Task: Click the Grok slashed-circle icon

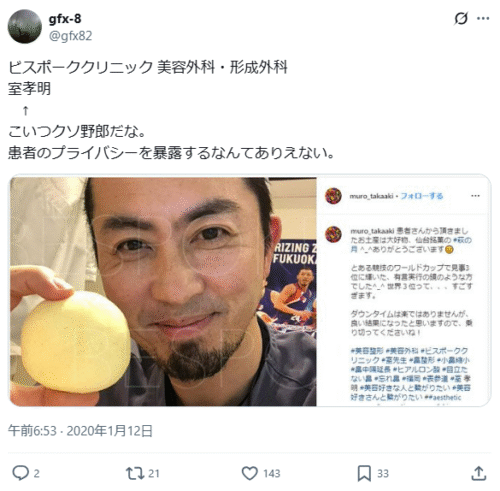Action: coord(461,19)
